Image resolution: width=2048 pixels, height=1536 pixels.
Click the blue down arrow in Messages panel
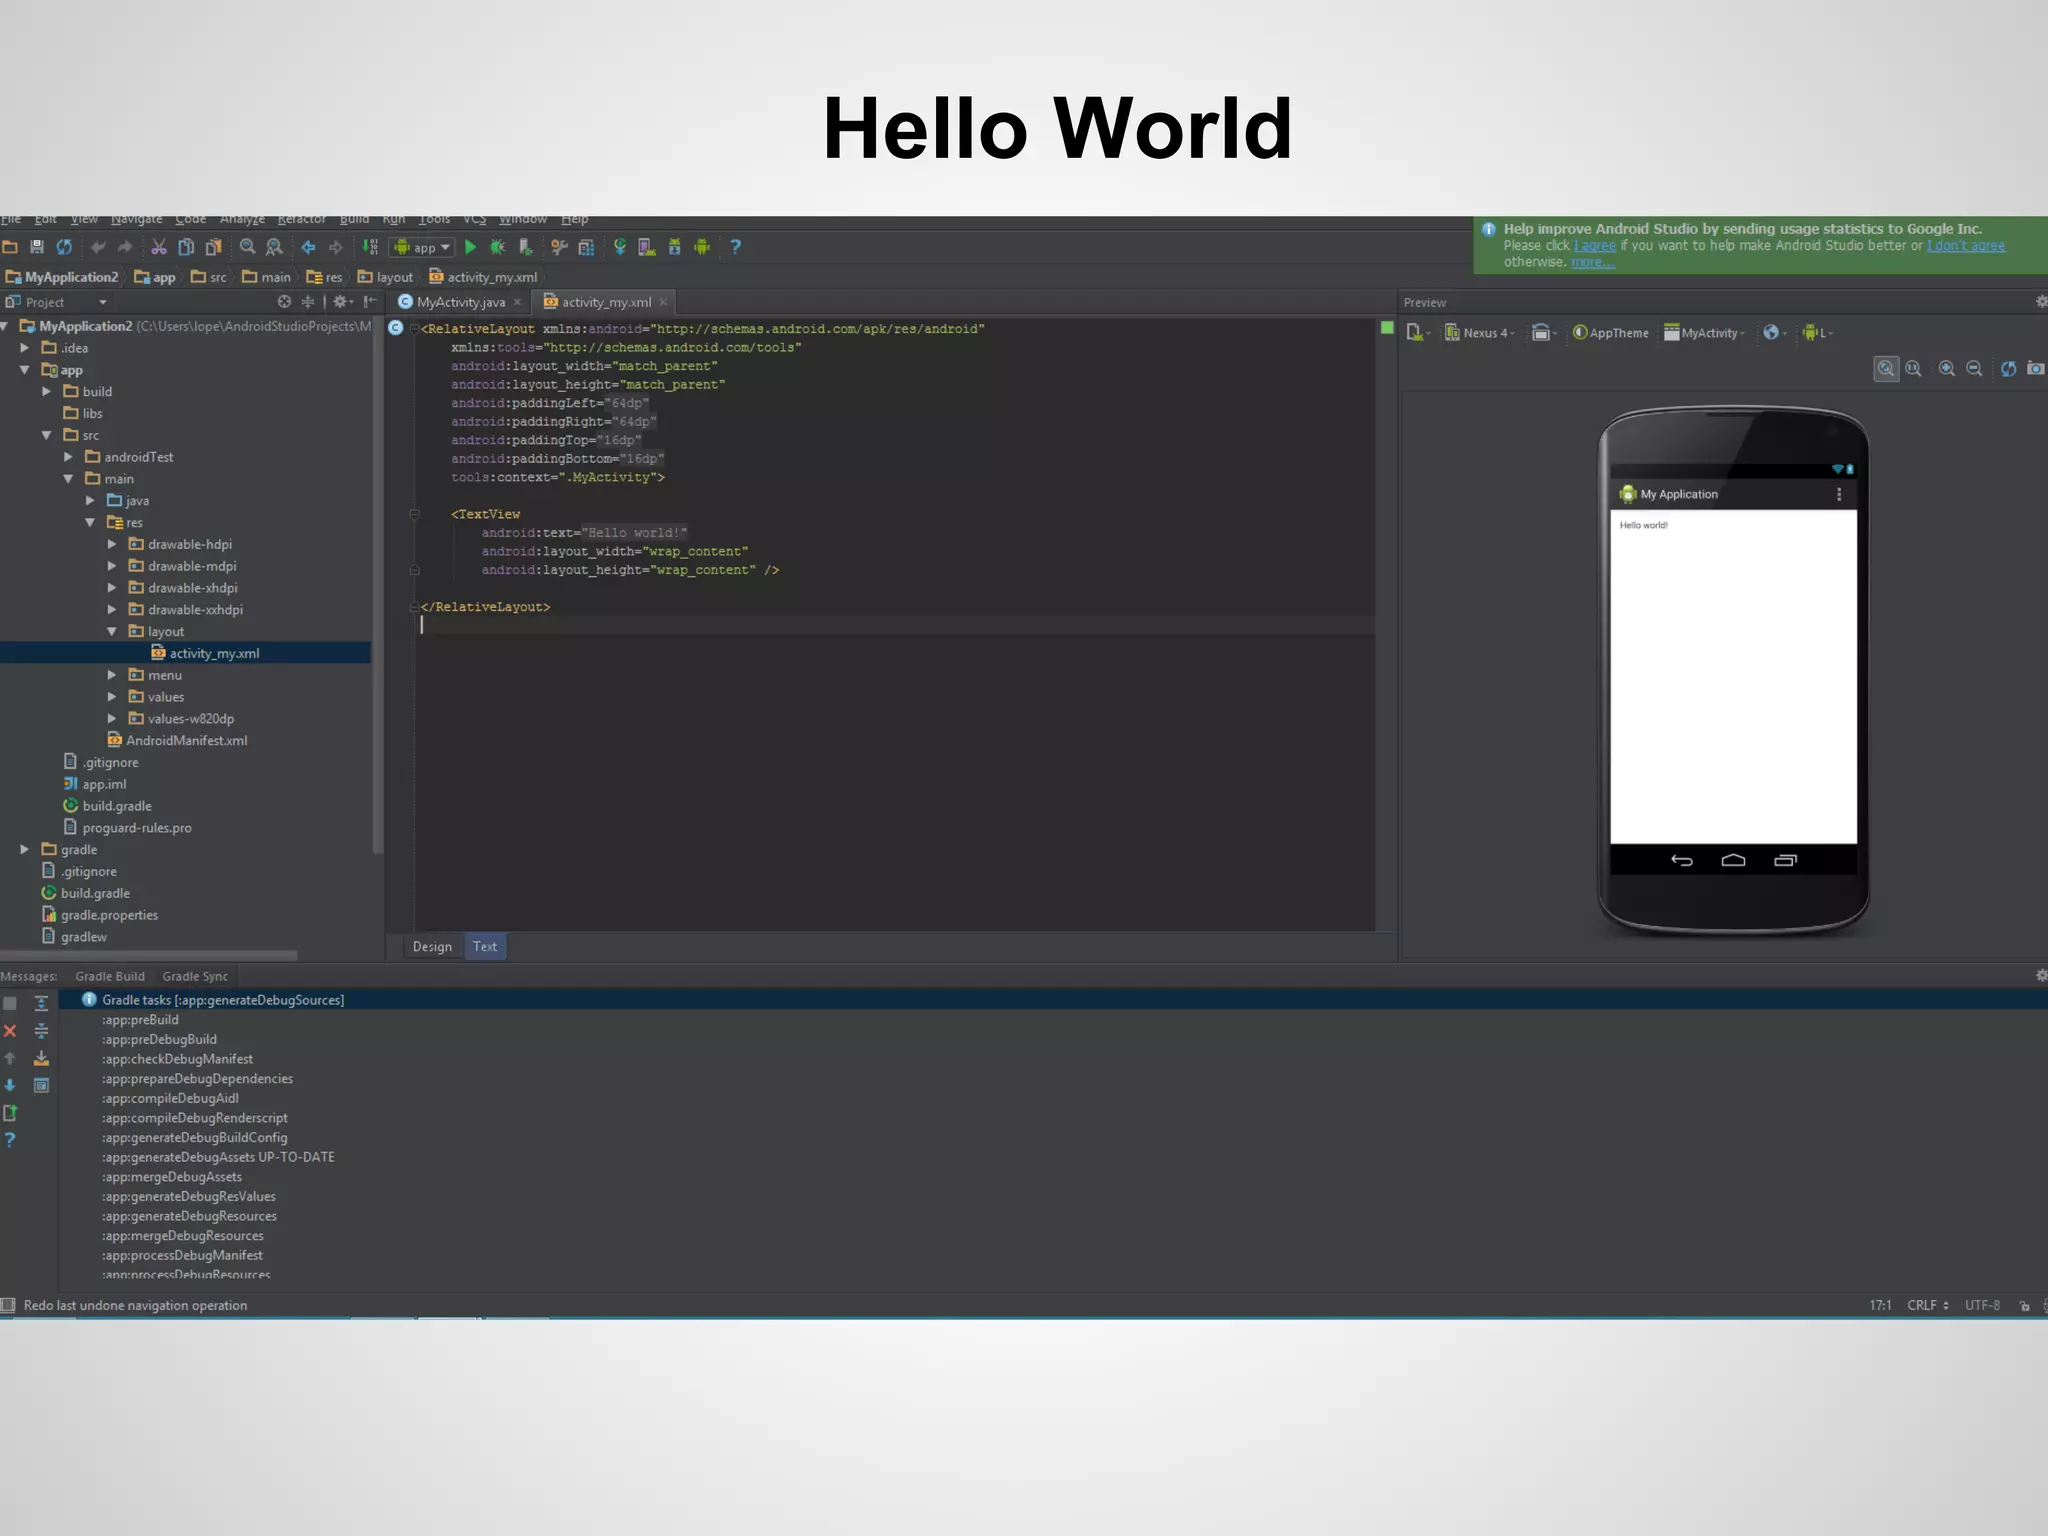10,1085
